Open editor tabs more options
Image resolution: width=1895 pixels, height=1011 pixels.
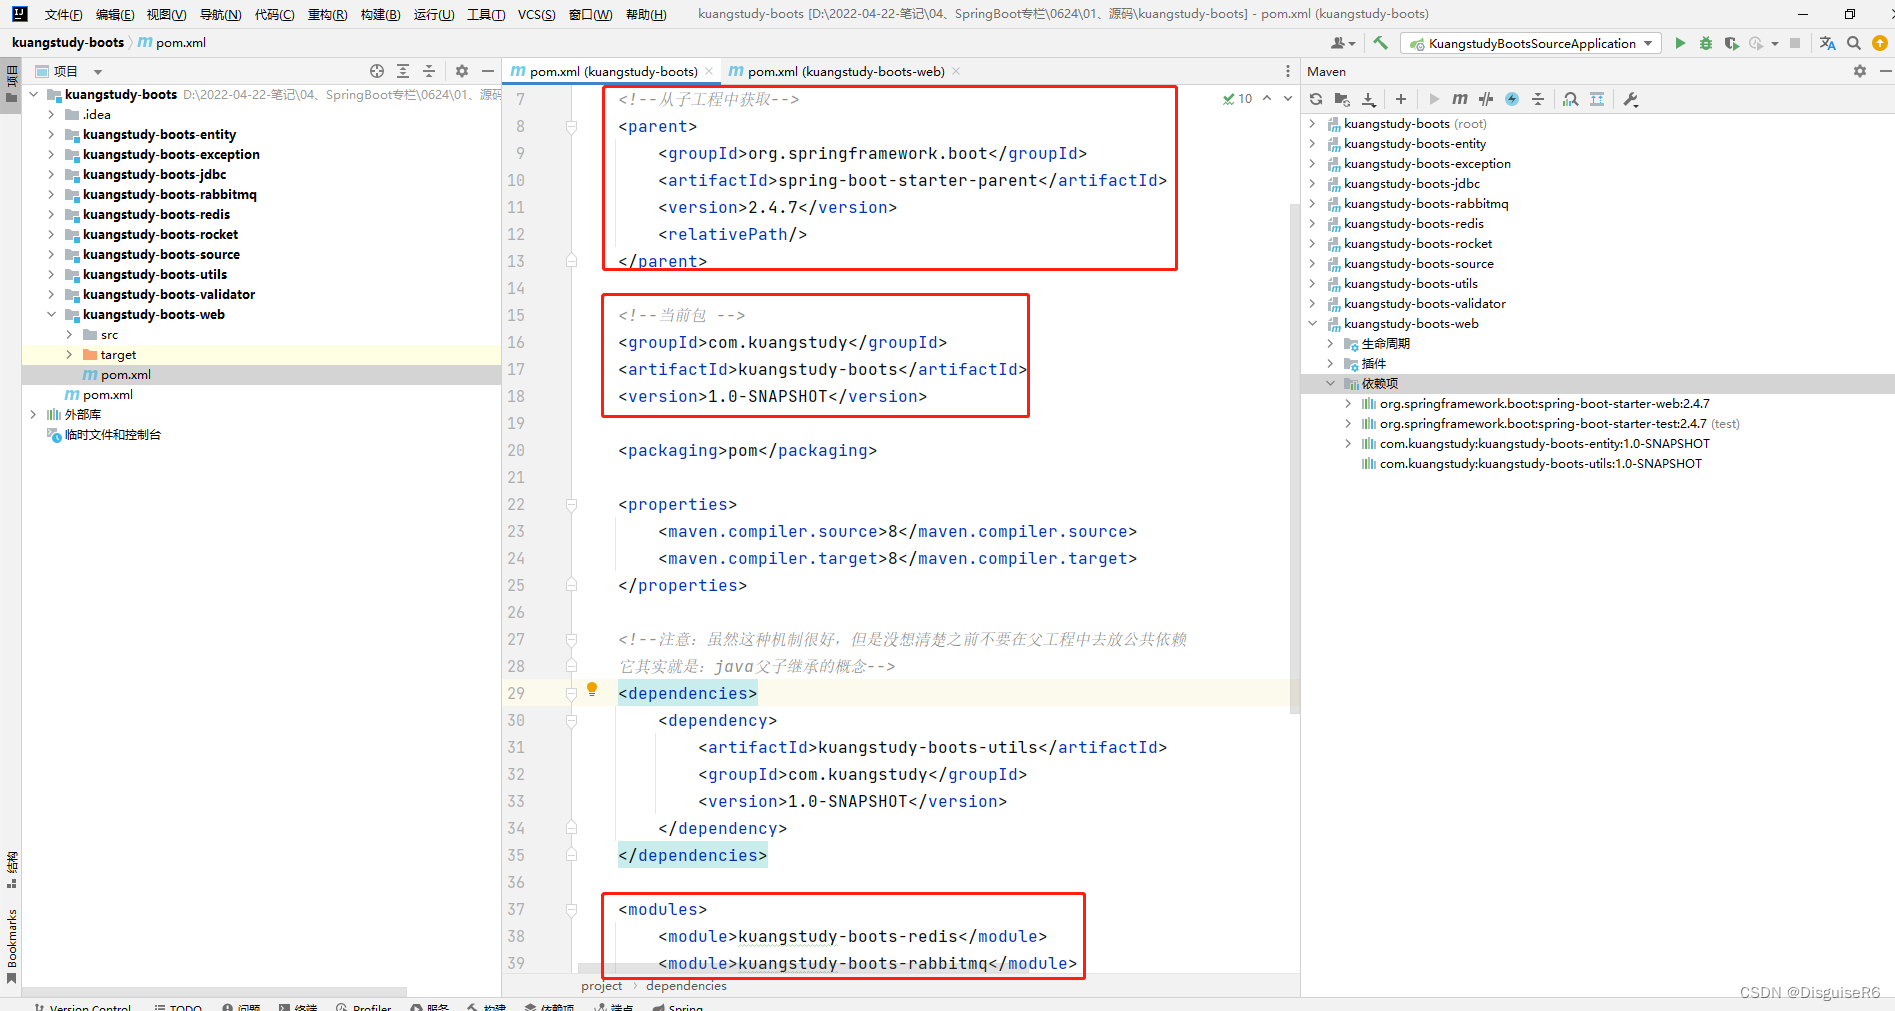pyautogui.click(x=1288, y=71)
